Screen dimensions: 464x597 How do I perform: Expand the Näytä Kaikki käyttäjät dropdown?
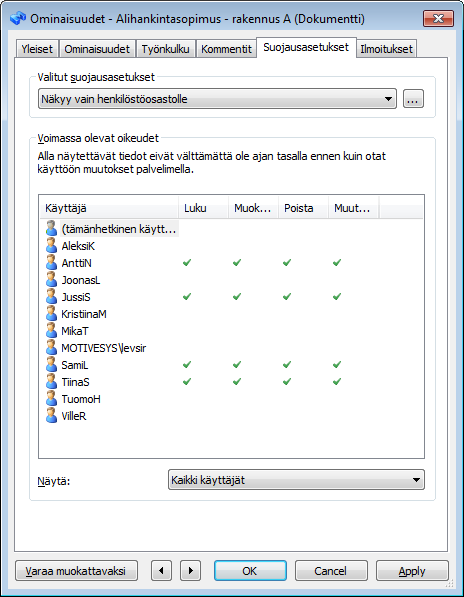[296, 480]
